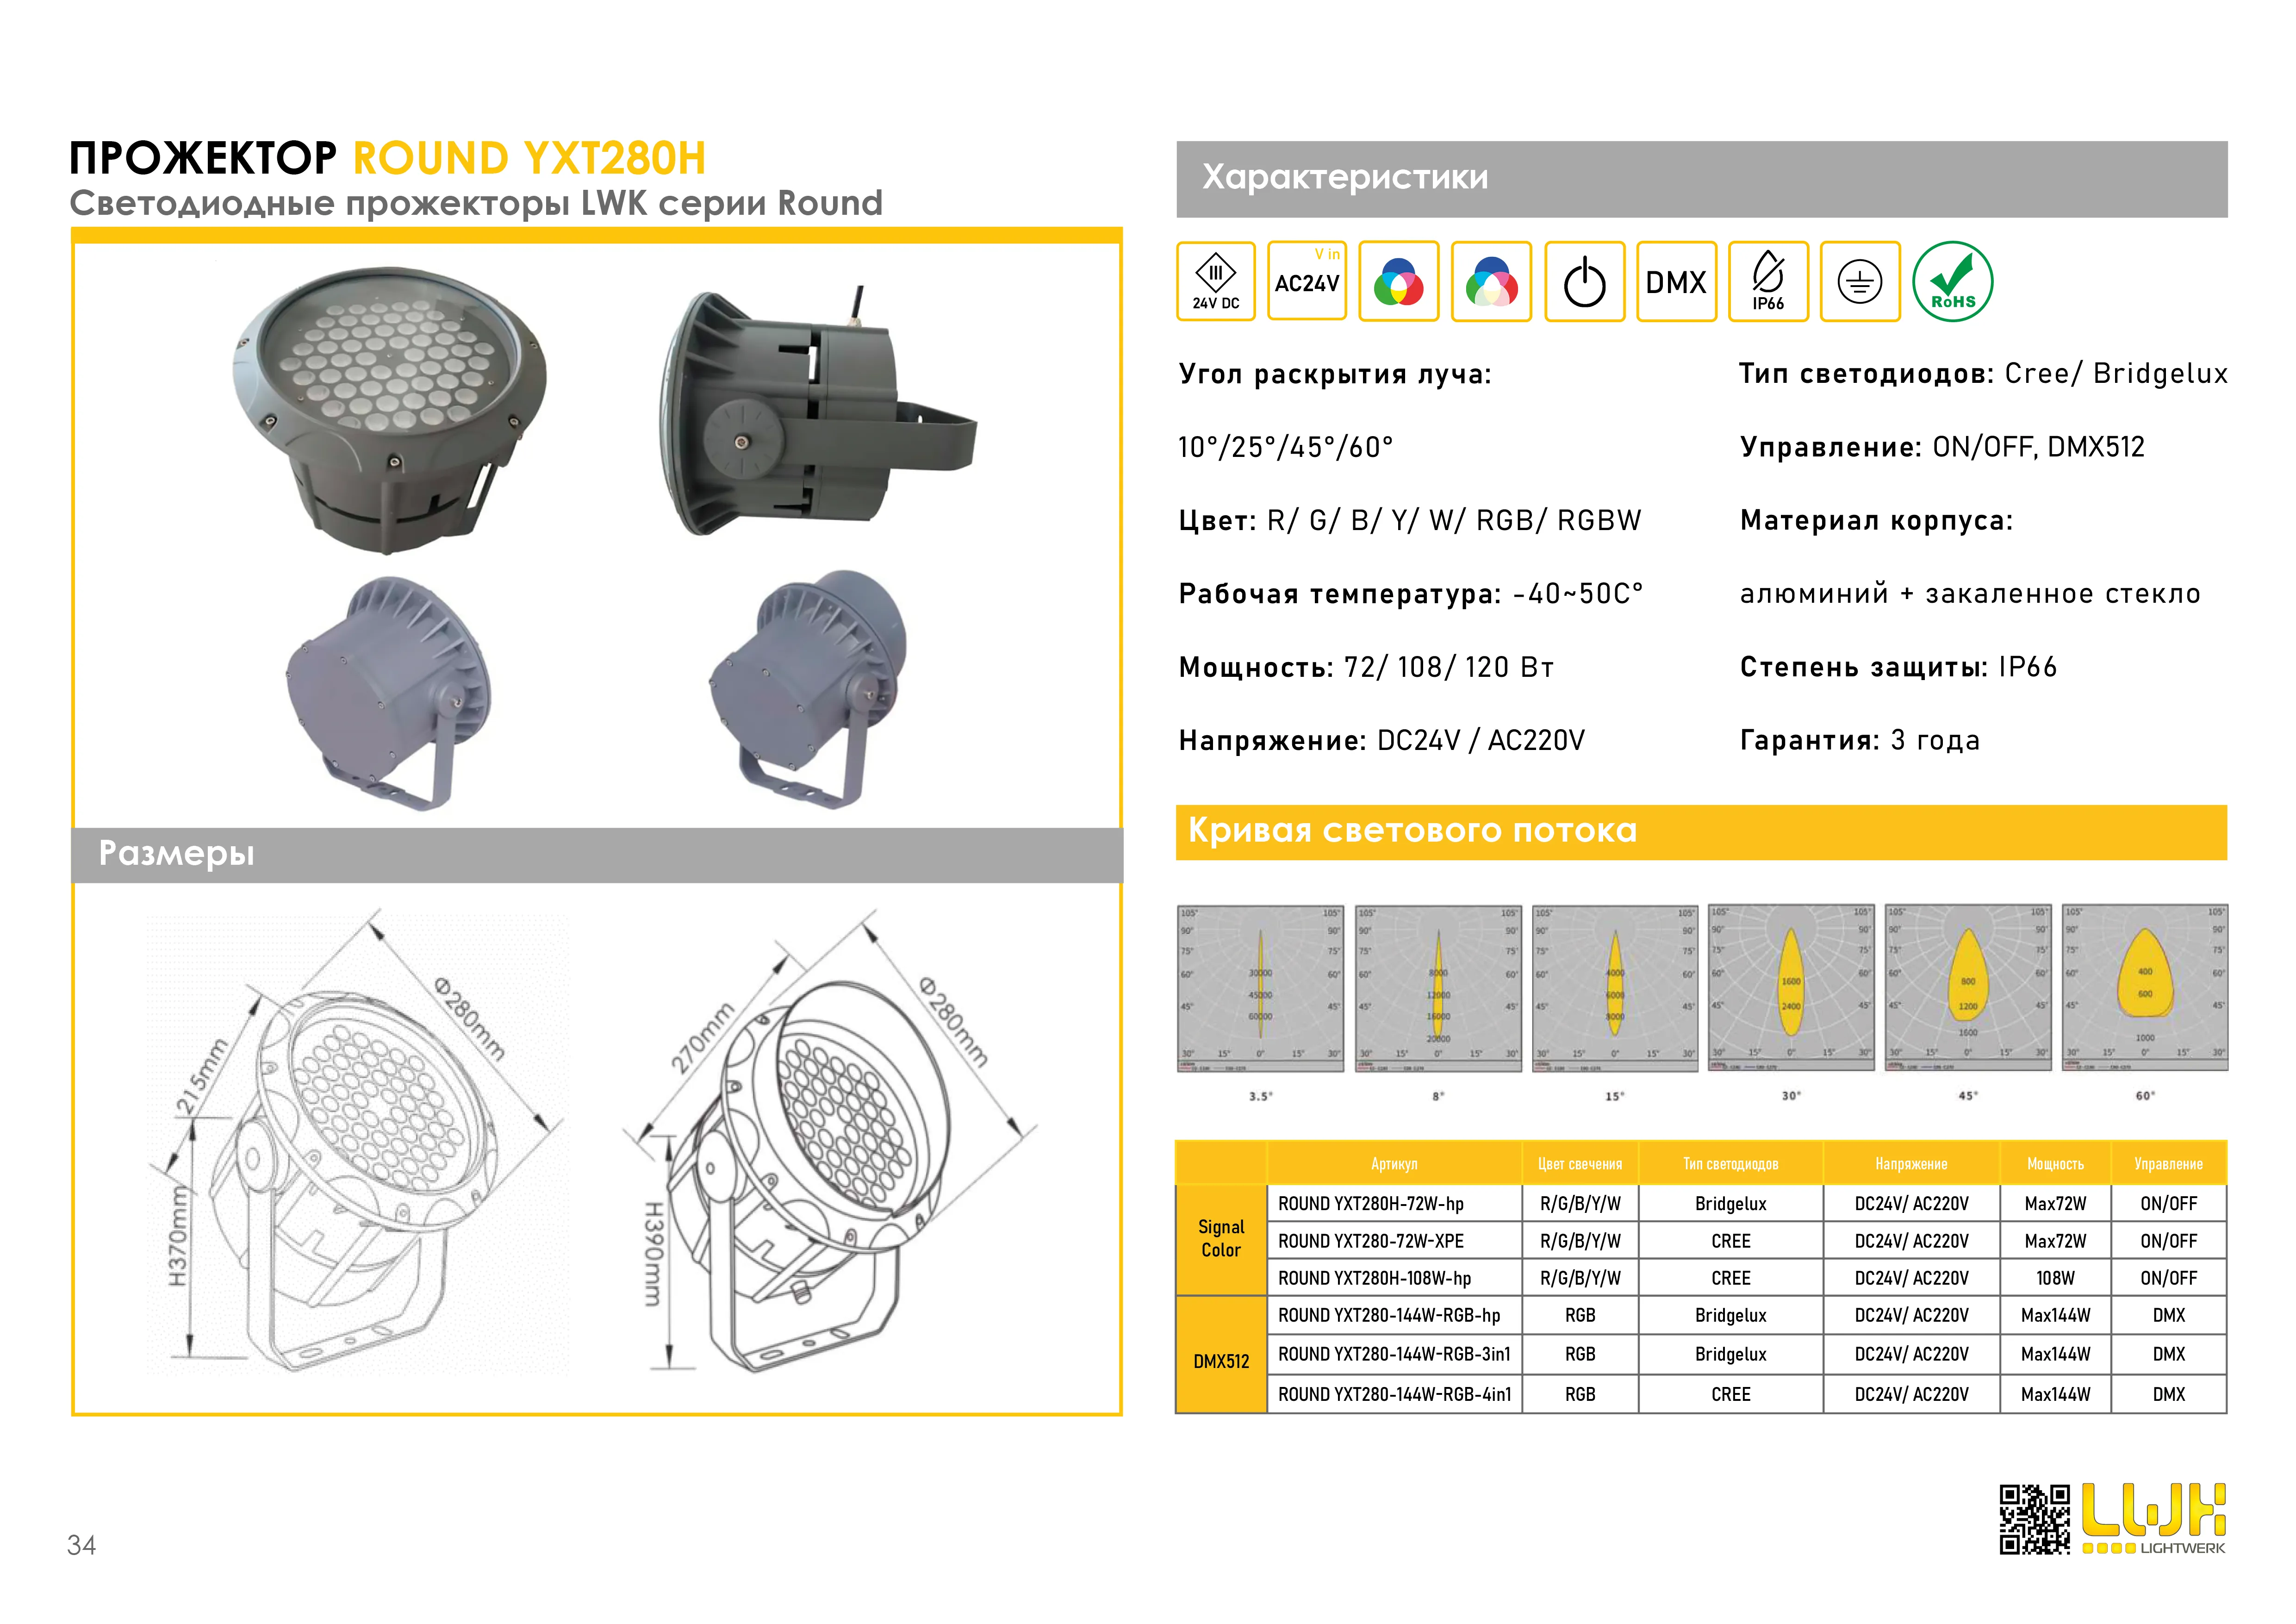Image resolution: width=2296 pixels, height=1624 pixels.
Task: Click article ROUND YXT280-144W-RGB-3in1
Action: (1394, 1354)
